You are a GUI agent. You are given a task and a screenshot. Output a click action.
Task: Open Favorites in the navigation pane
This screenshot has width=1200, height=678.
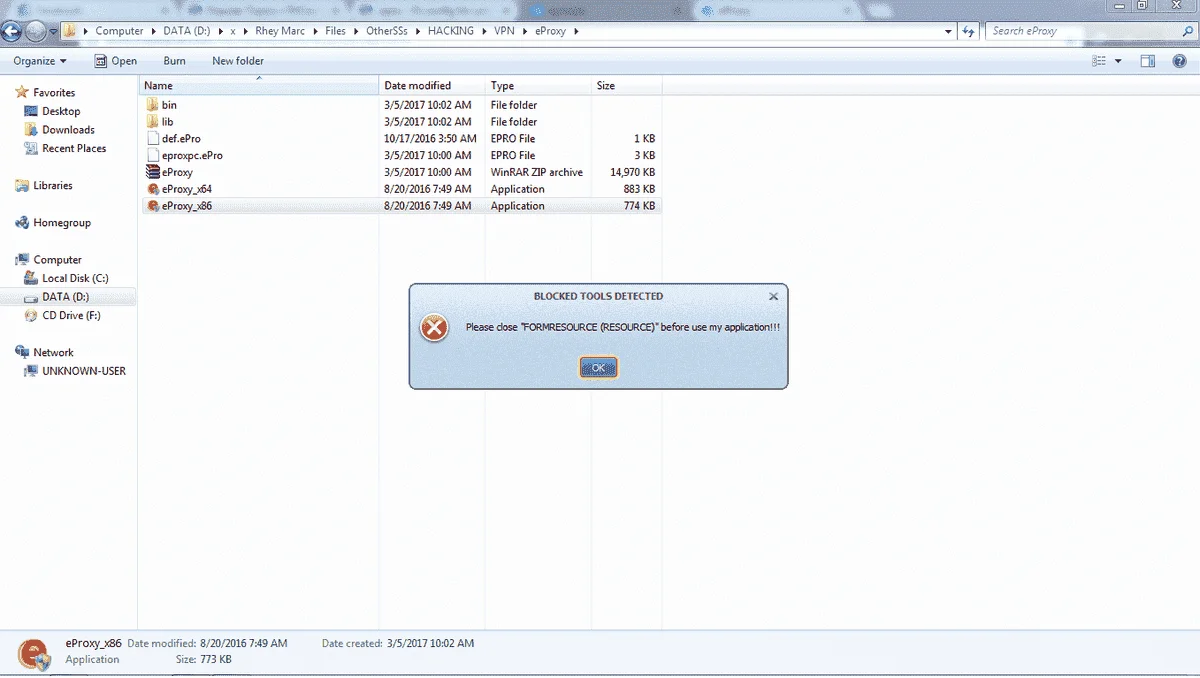[54, 93]
